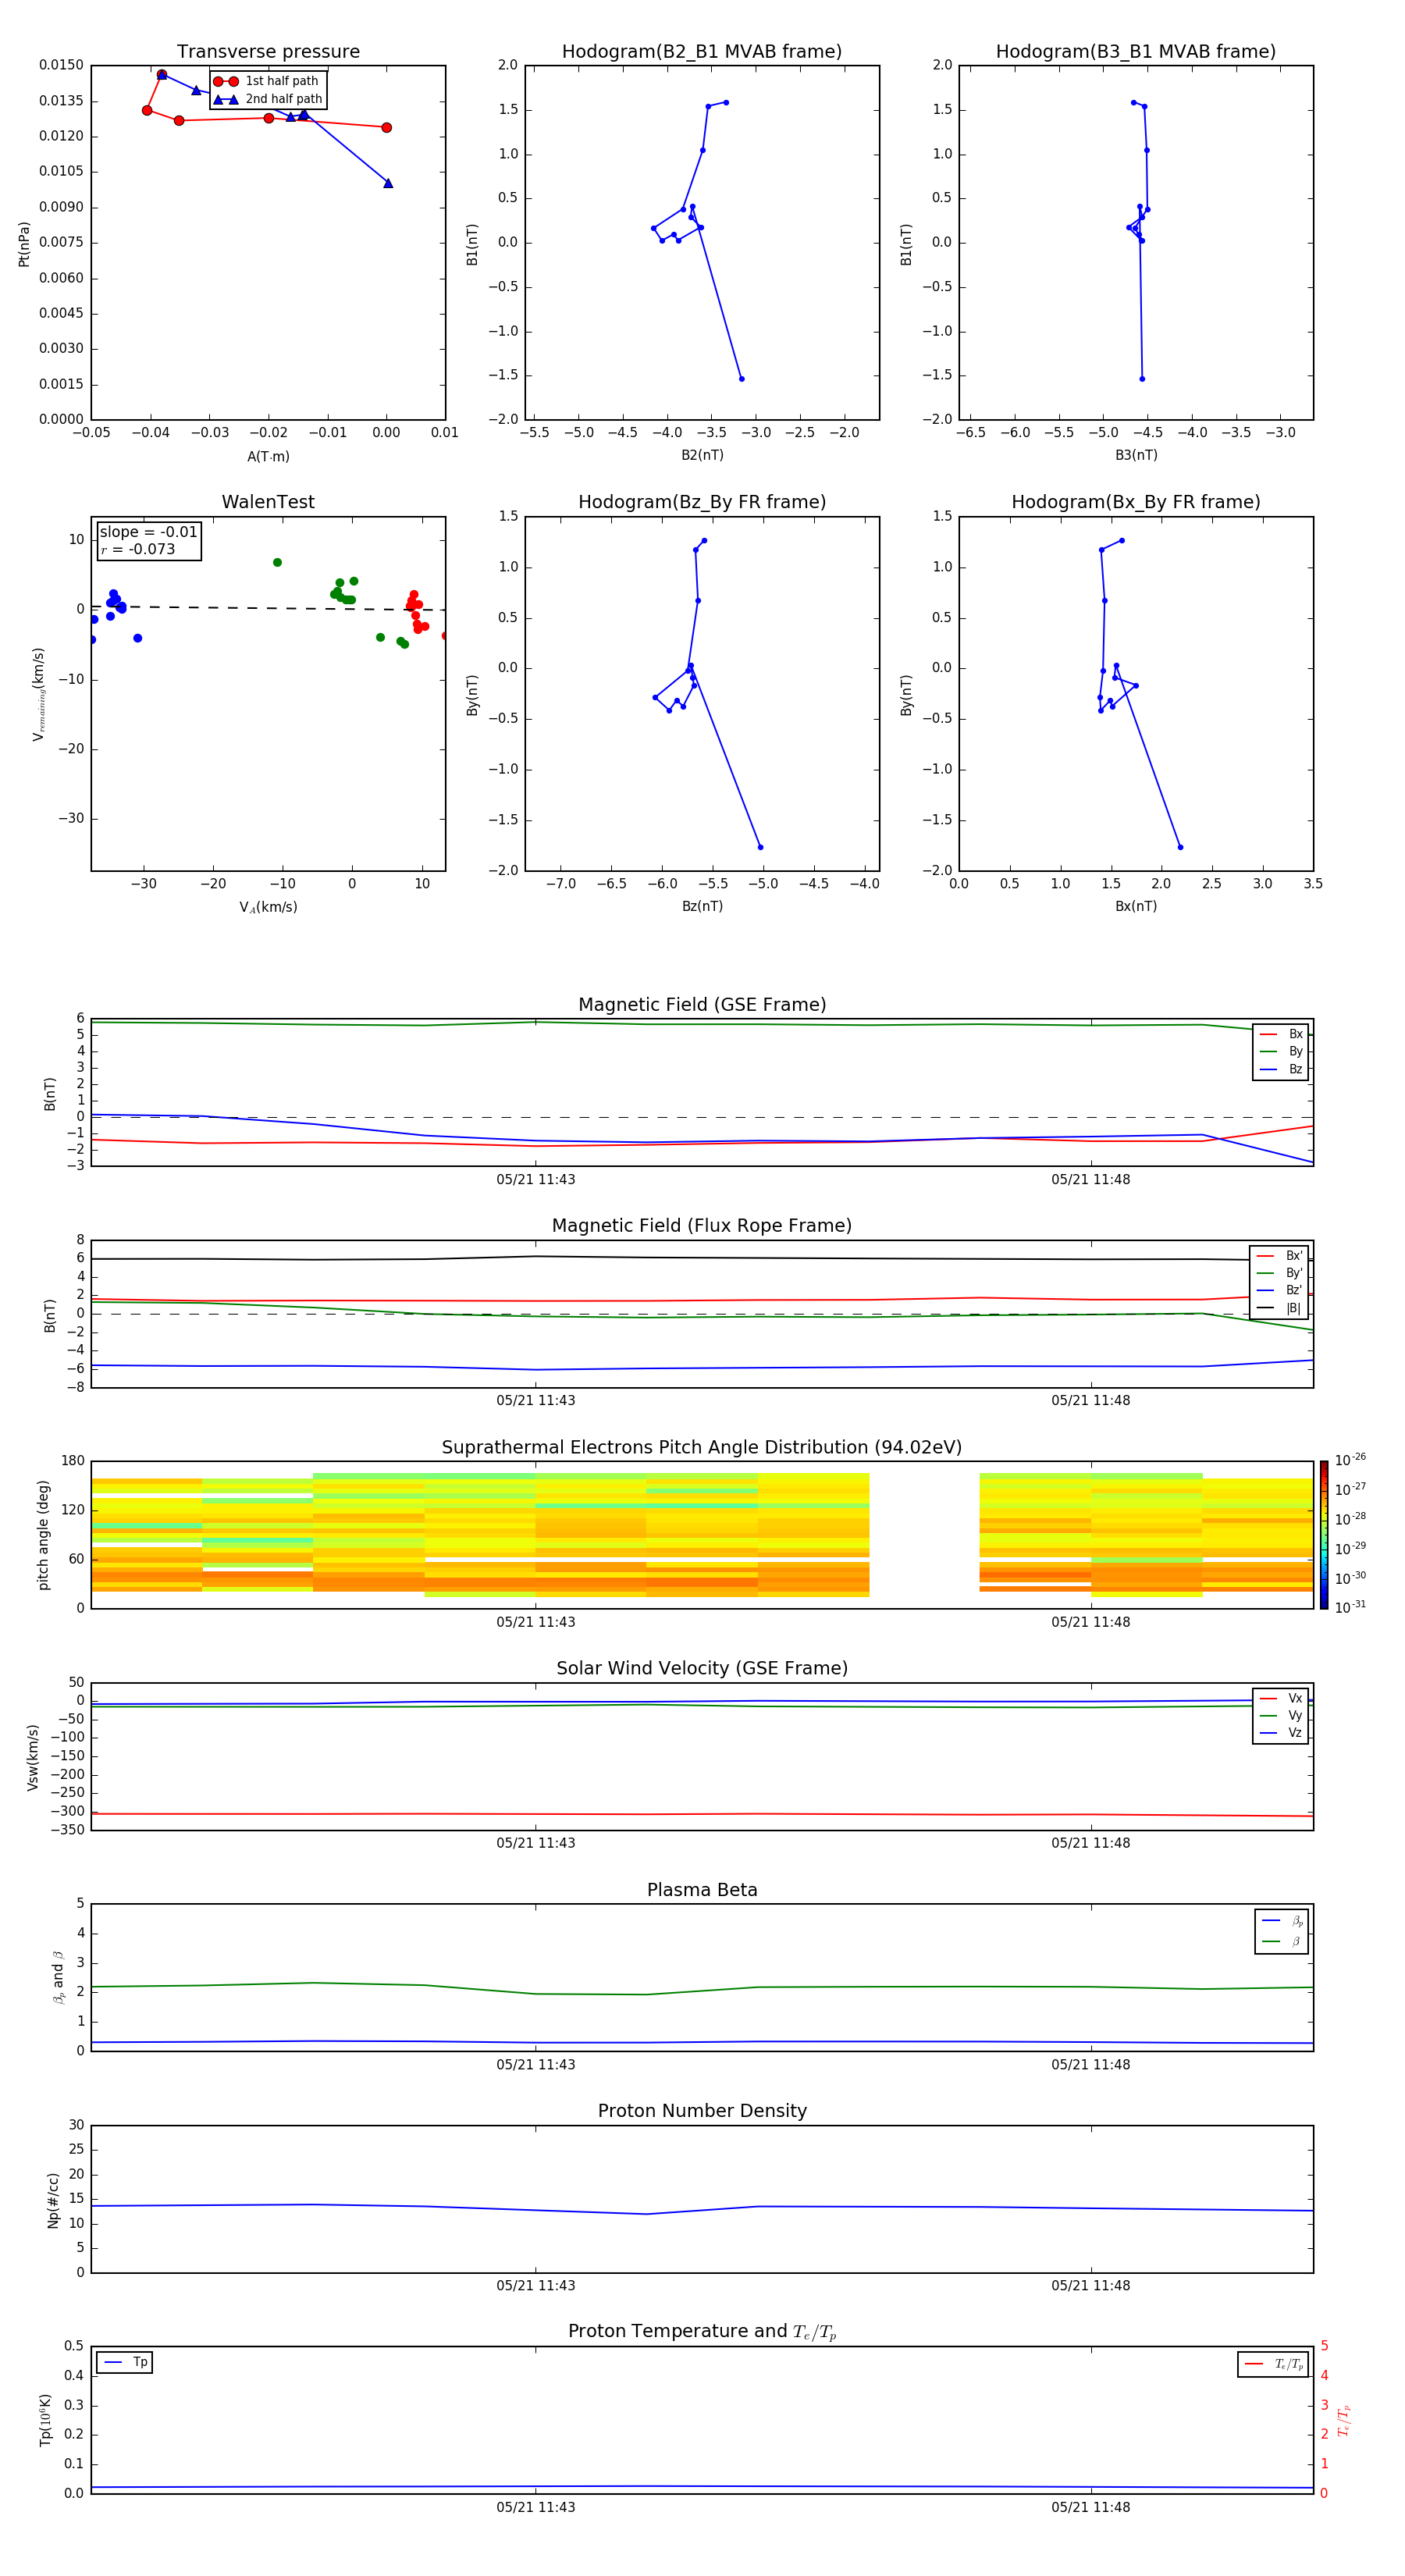This screenshot has height=2576, width=1405.
Task: Click the "Proton Temperature and Te/Tp" title
Action: coord(702,2332)
